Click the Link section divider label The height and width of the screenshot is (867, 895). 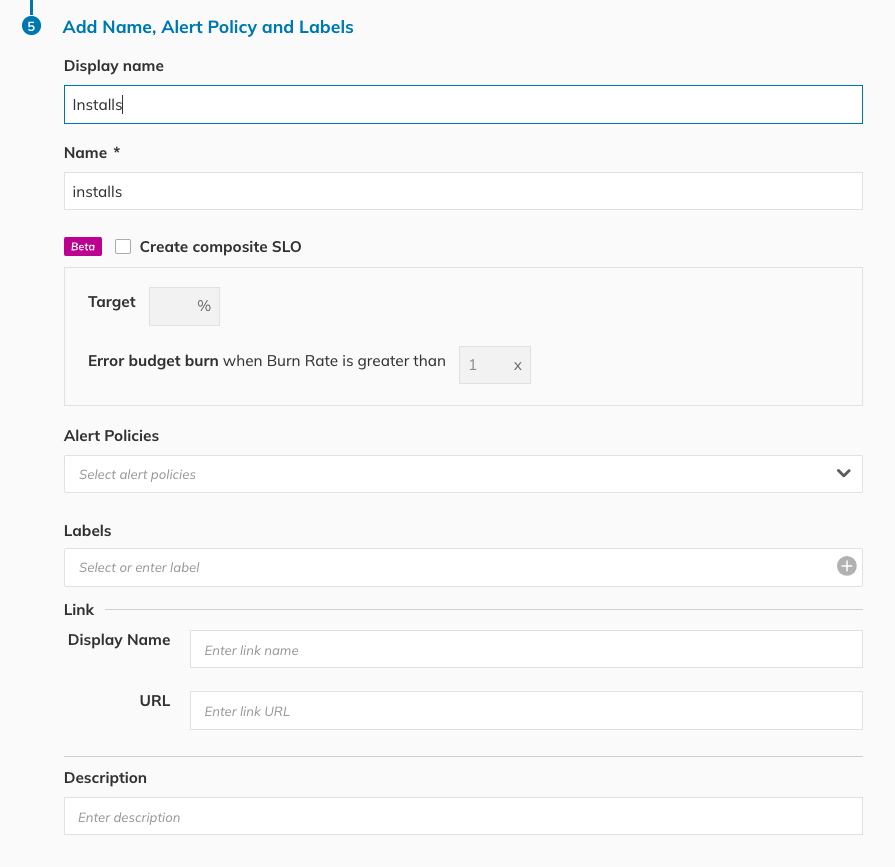point(78,609)
